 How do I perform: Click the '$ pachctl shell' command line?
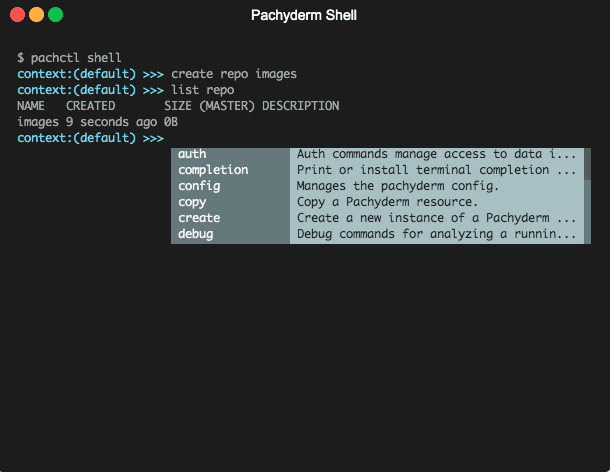tap(69, 58)
